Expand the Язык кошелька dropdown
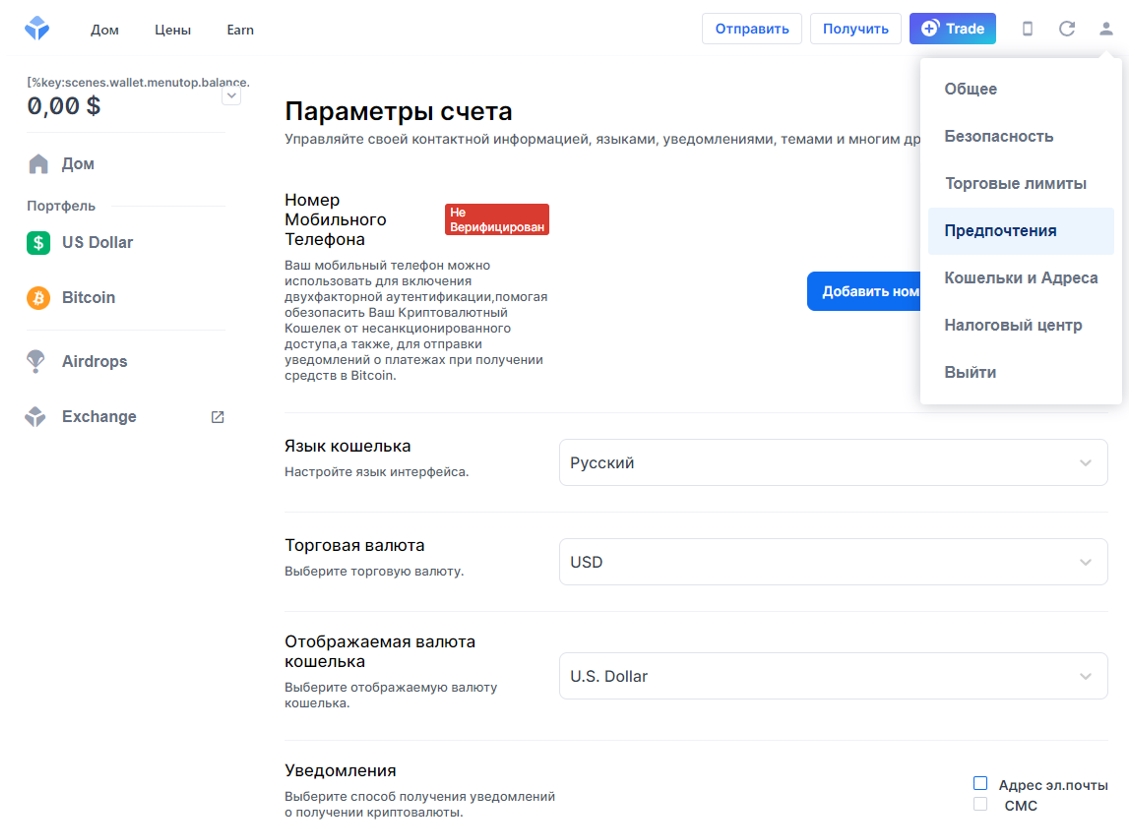The height and width of the screenshot is (829, 1139). 833,462
